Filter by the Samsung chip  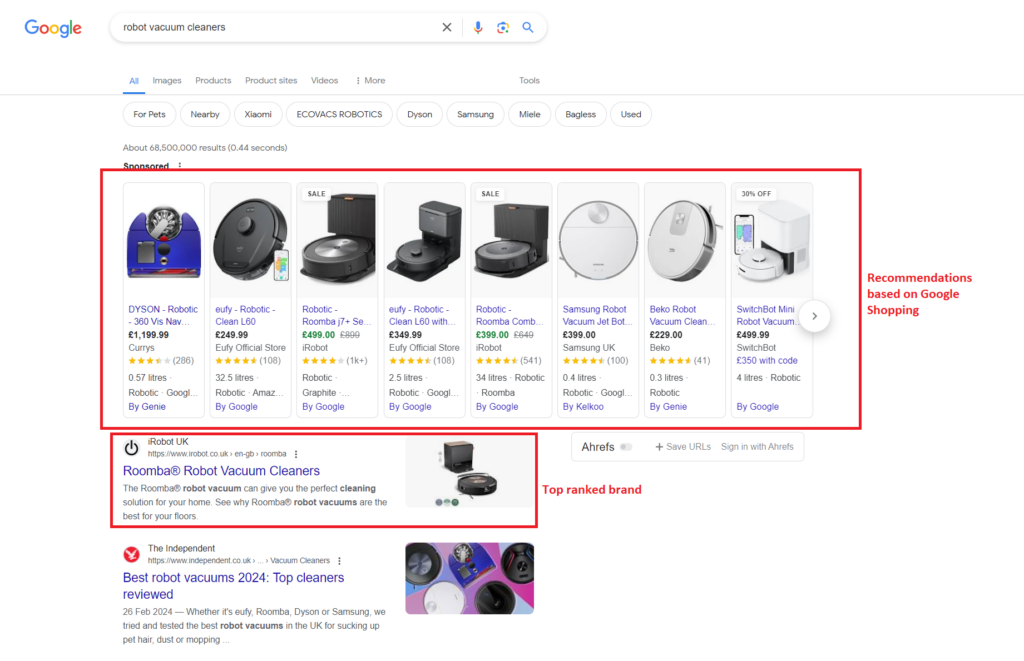475,114
